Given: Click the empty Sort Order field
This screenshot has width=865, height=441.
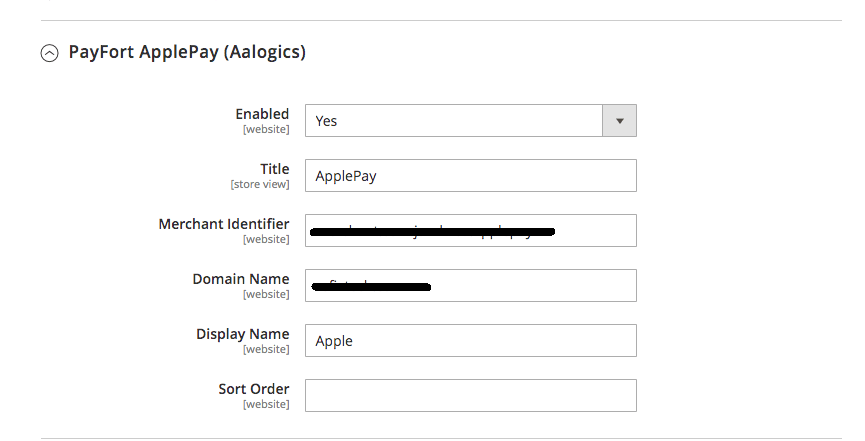Looking at the screenshot, I should point(471,395).
